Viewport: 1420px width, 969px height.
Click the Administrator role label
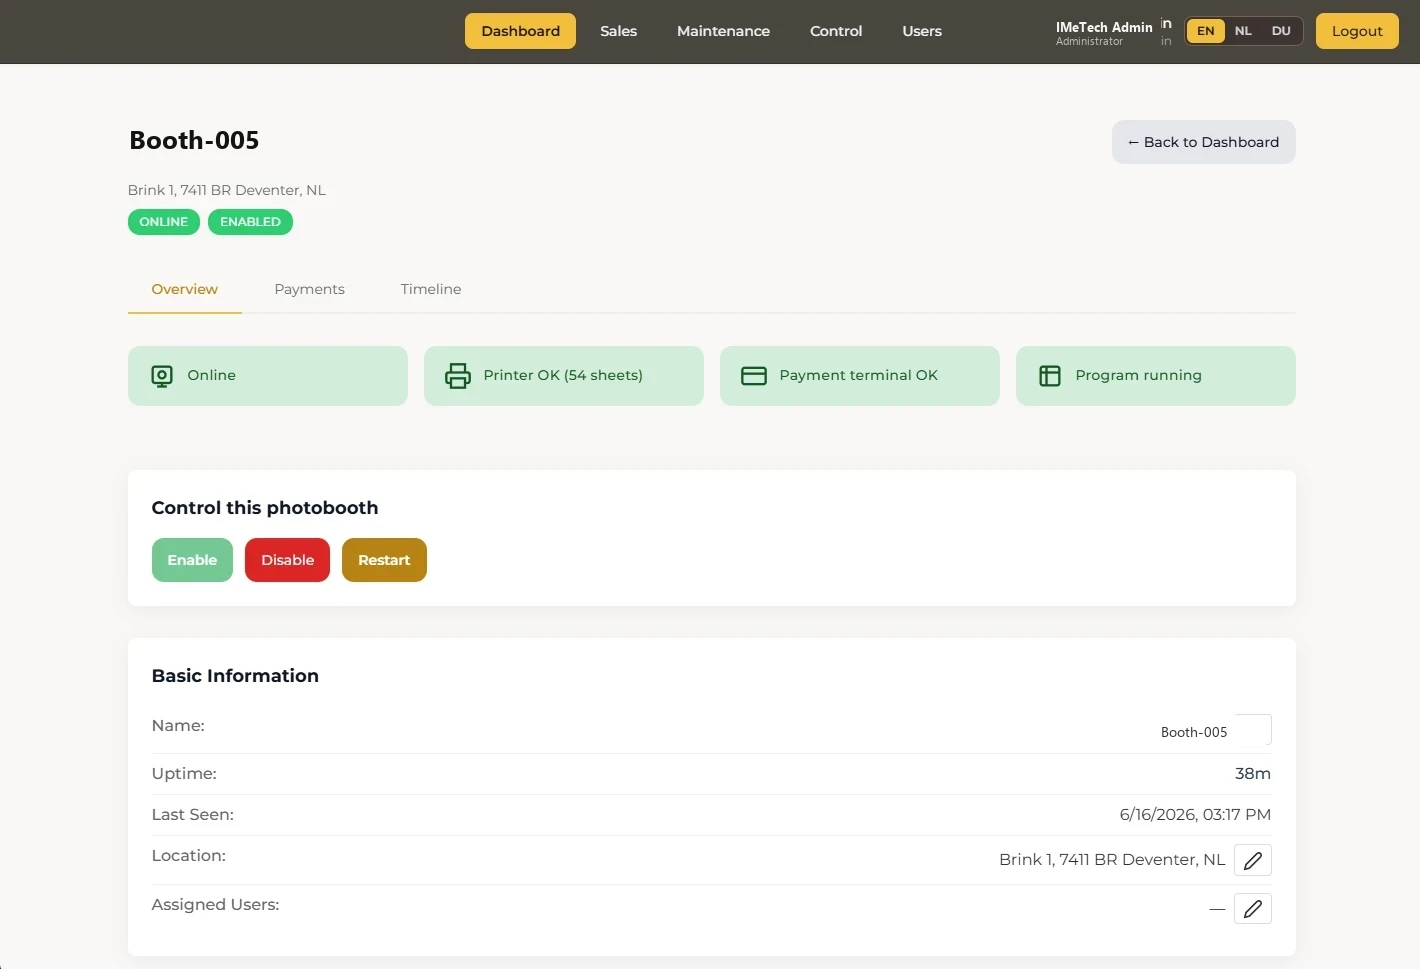1089,42
